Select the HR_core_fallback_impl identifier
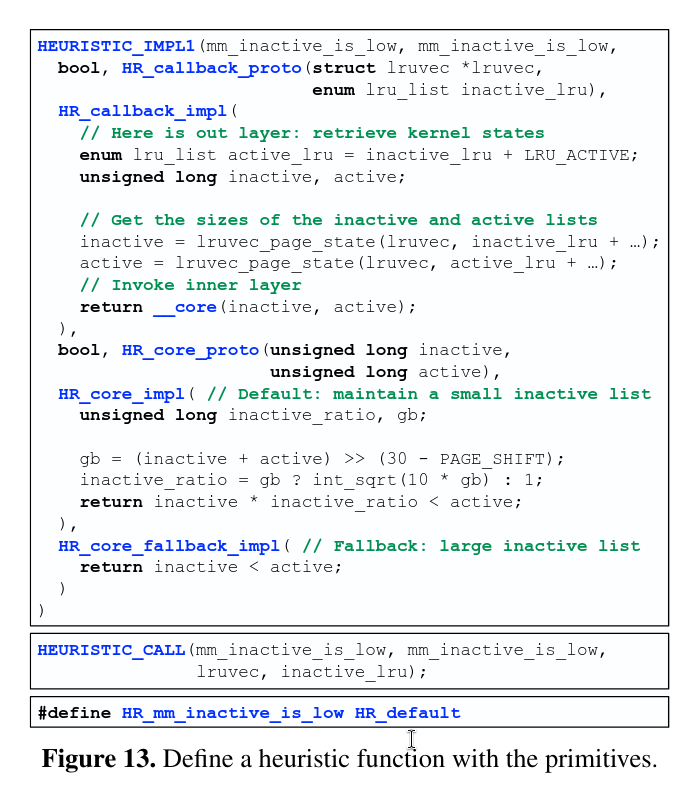This screenshot has width=700, height=801. [x=169, y=546]
